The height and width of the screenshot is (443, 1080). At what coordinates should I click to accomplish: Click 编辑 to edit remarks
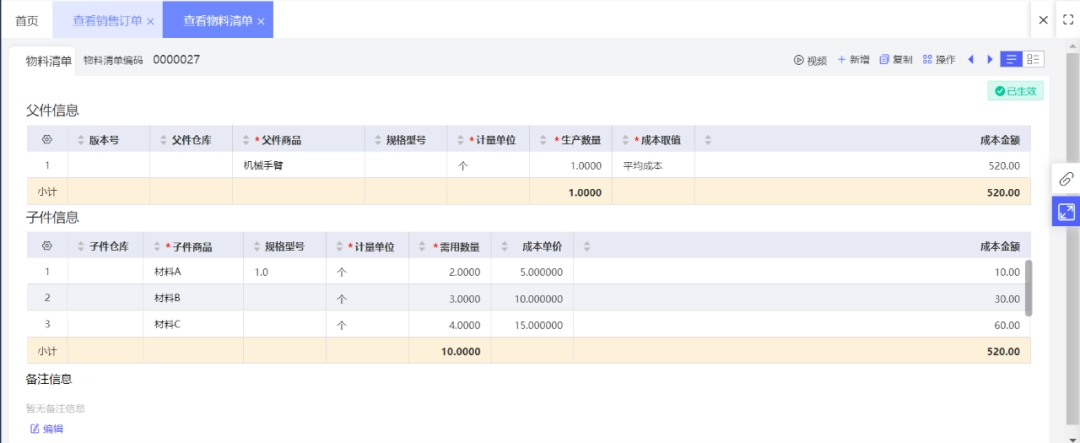click(47, 429)
